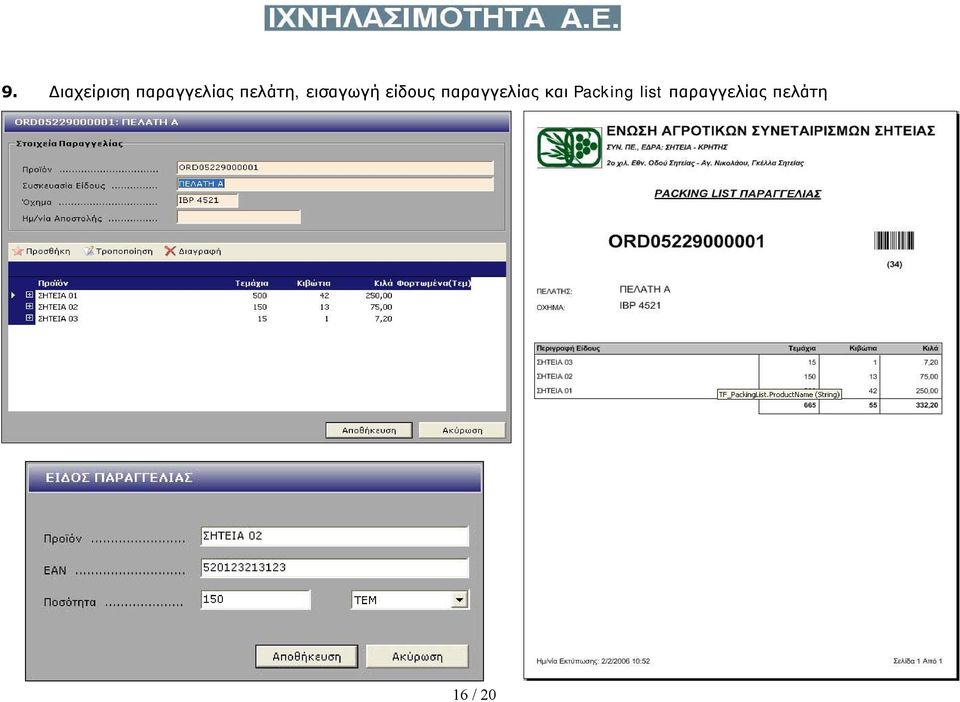Click the Τεμάχια column header in grid

pyautogui.click(x=252, y=283)
